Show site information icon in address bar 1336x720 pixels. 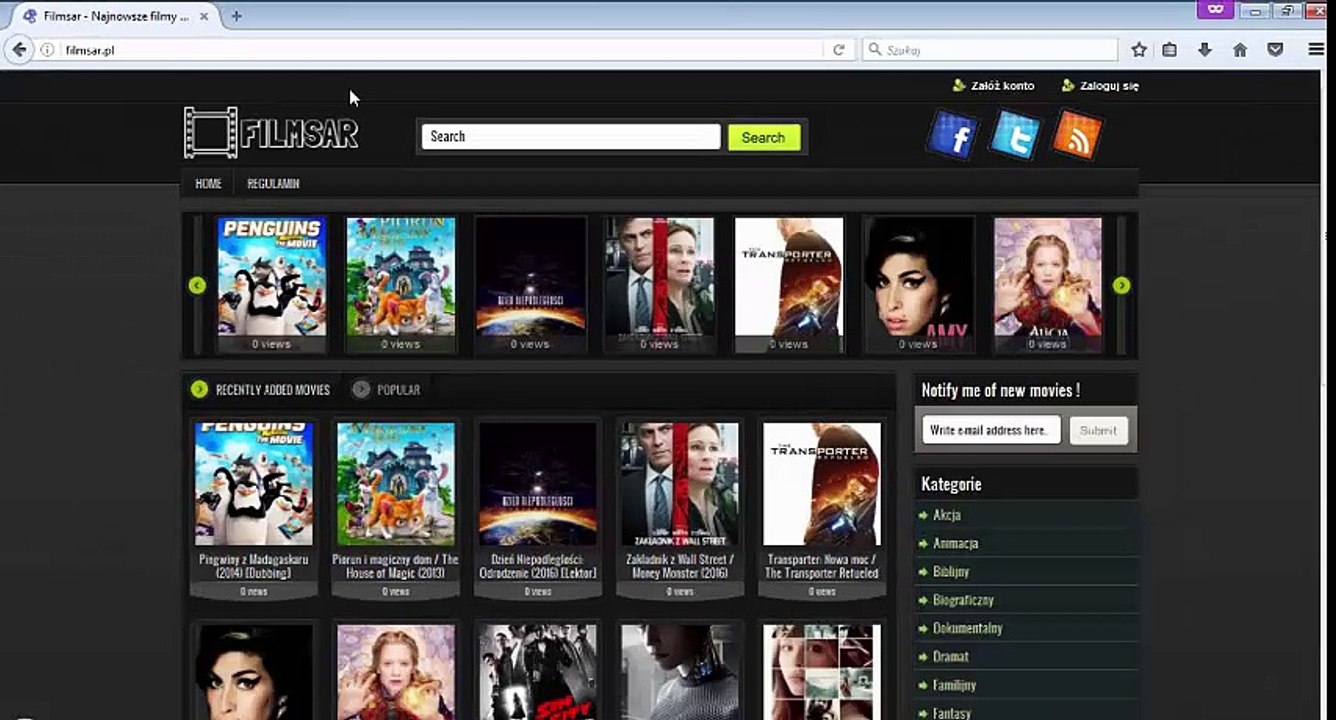click(x=47, y=50)
